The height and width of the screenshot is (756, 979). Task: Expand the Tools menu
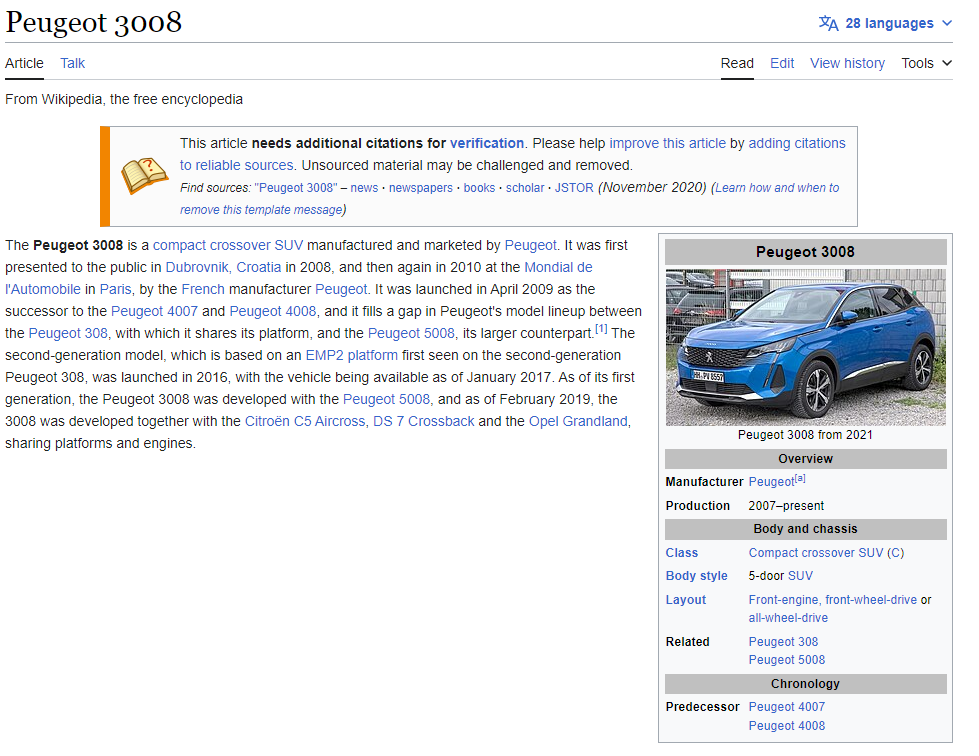[927, 63]
